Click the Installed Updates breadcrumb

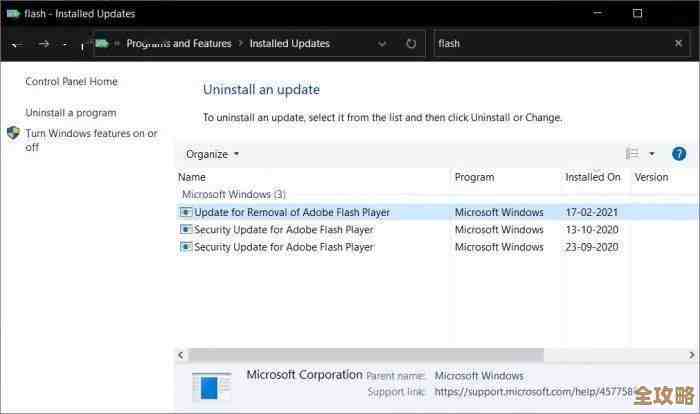[x=289, y=43]
